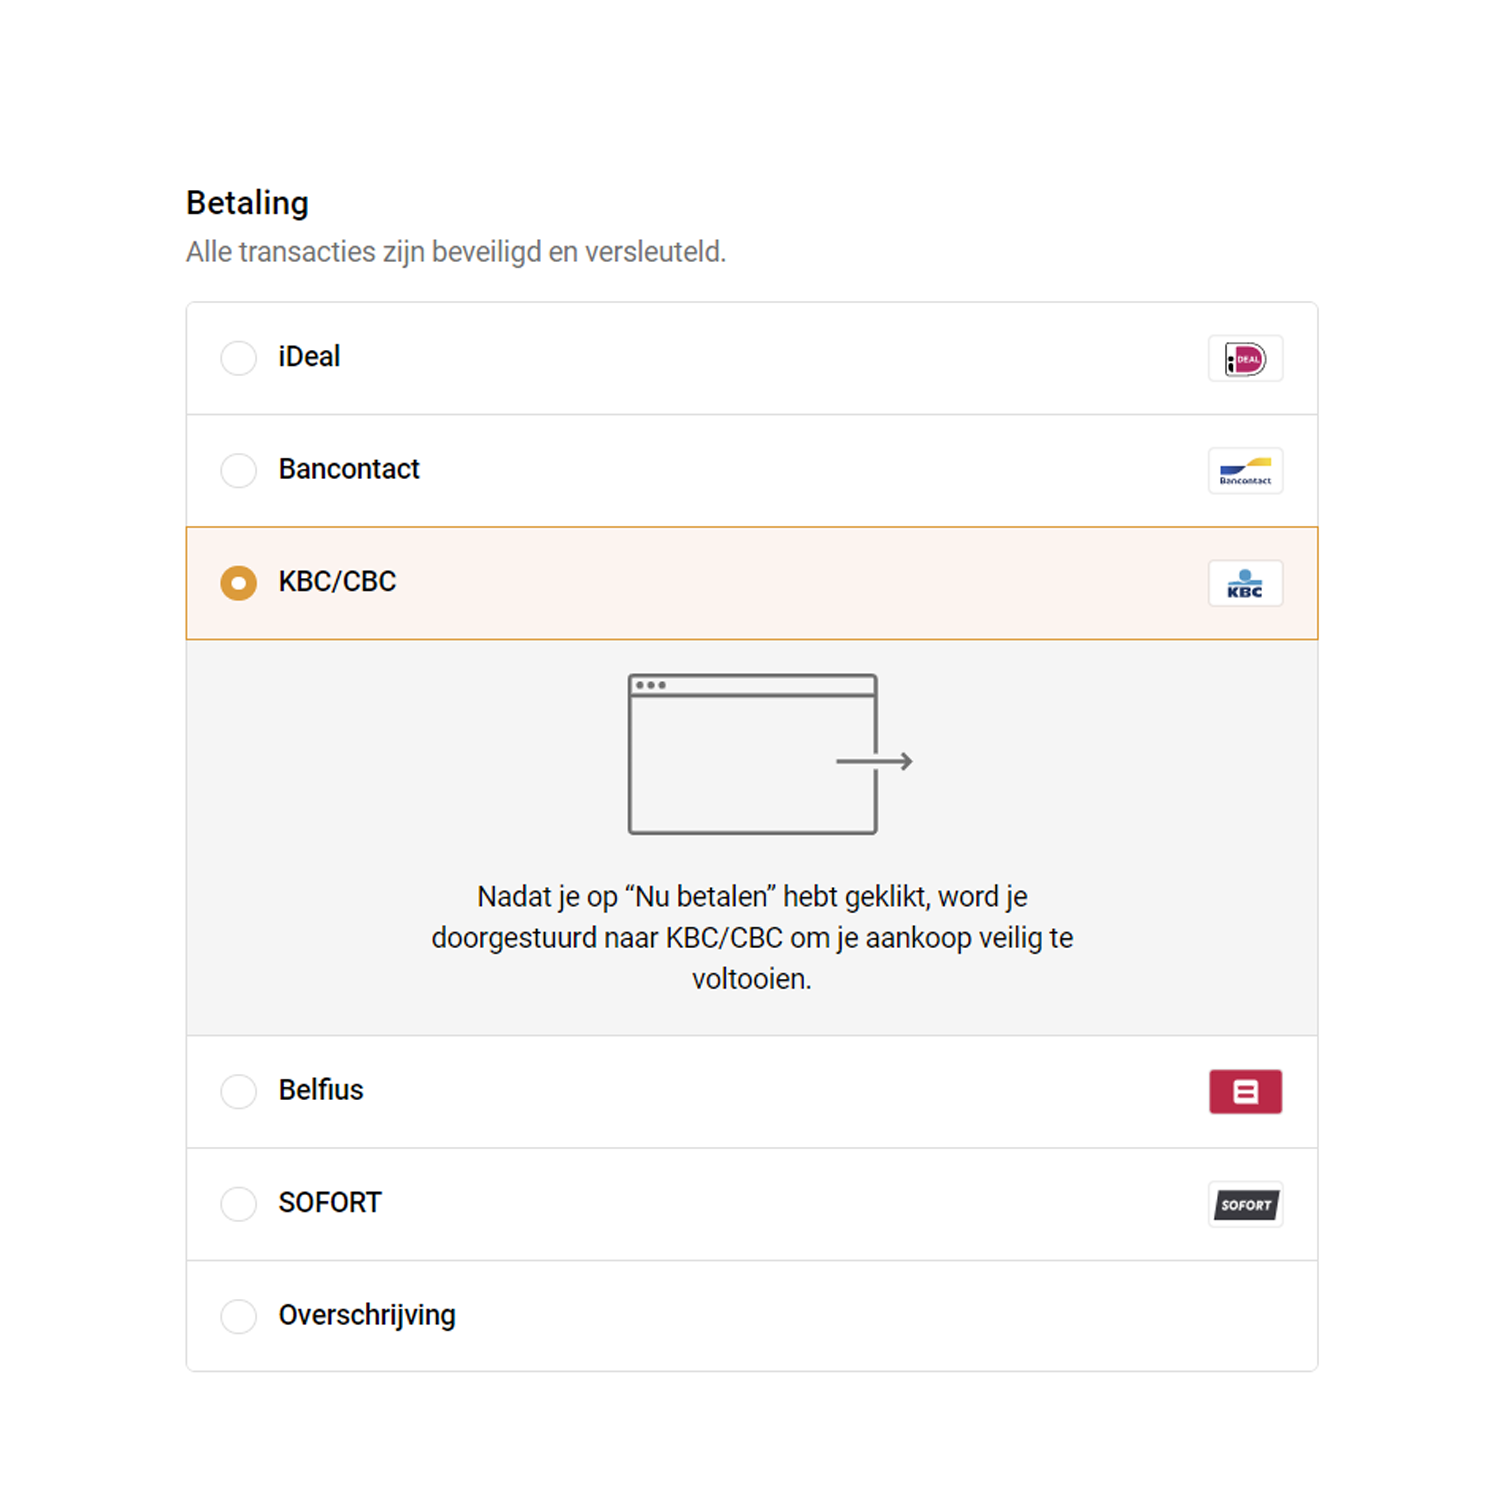Select the Bancontact radio button
1500x1500 pixels.
(239, 470)
